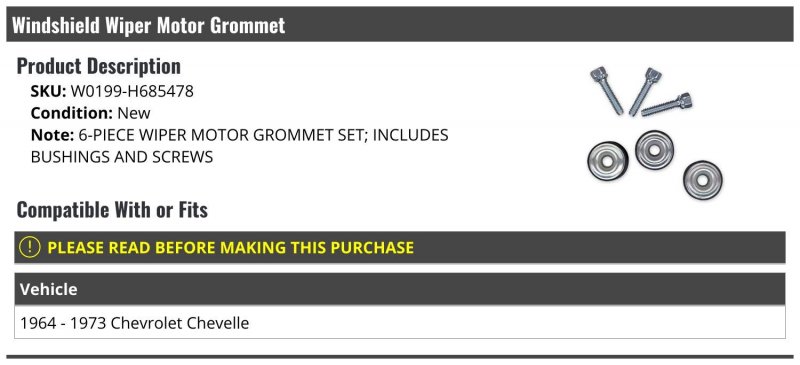Viewport: 800px width, 365px height.
Task: Click the center round bushing in photo
Action: (655, 150)
